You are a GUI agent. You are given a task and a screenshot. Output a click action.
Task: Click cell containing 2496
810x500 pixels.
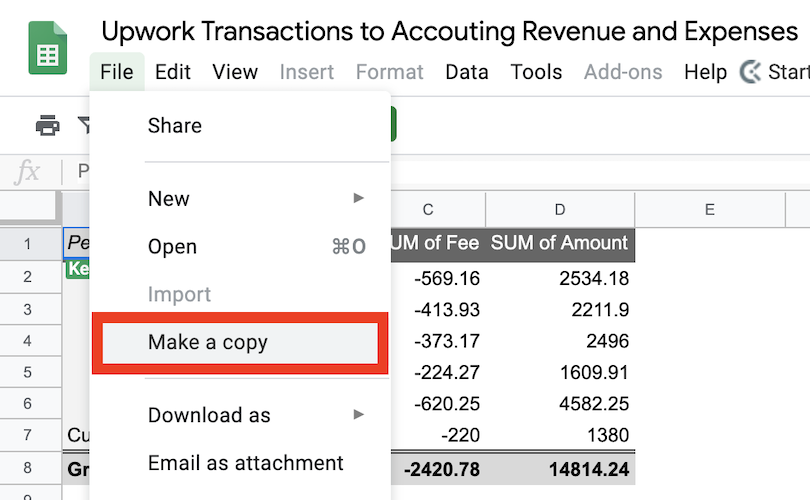click(560, 341)
